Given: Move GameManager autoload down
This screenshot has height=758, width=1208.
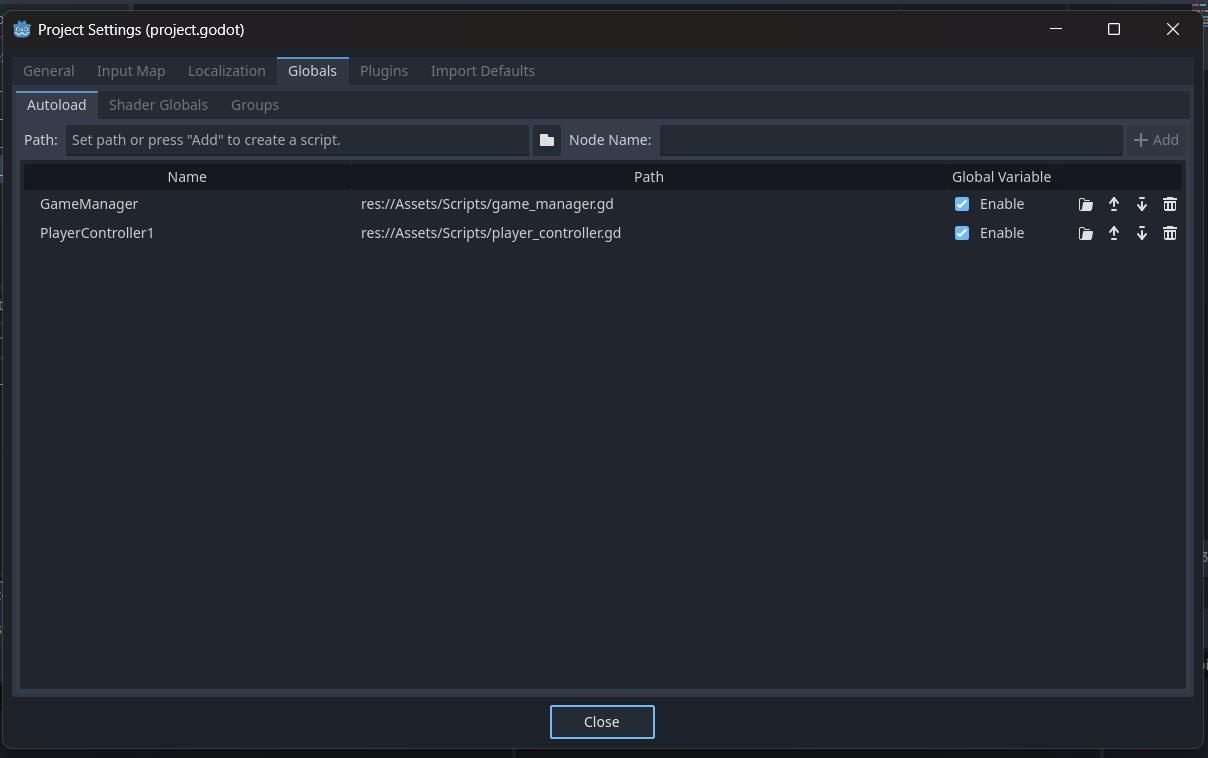Looking at the screenshot, I should [x=1141, y=204].
